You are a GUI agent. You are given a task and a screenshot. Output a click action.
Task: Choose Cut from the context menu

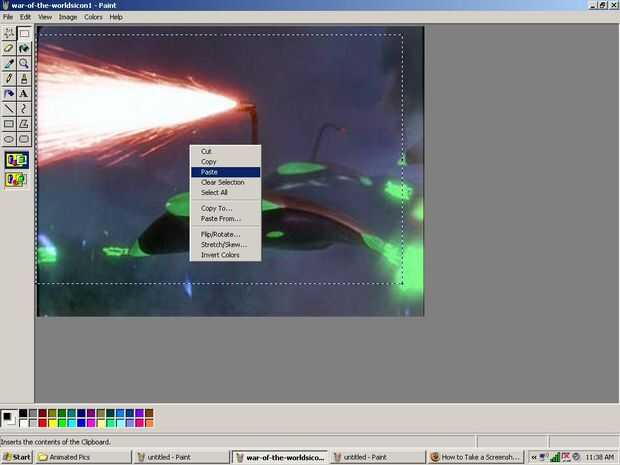[225, 151]
